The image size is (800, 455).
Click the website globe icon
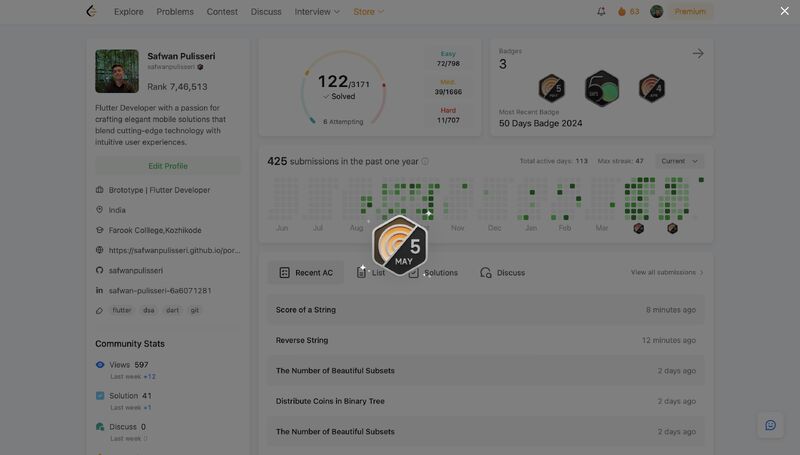99,250
